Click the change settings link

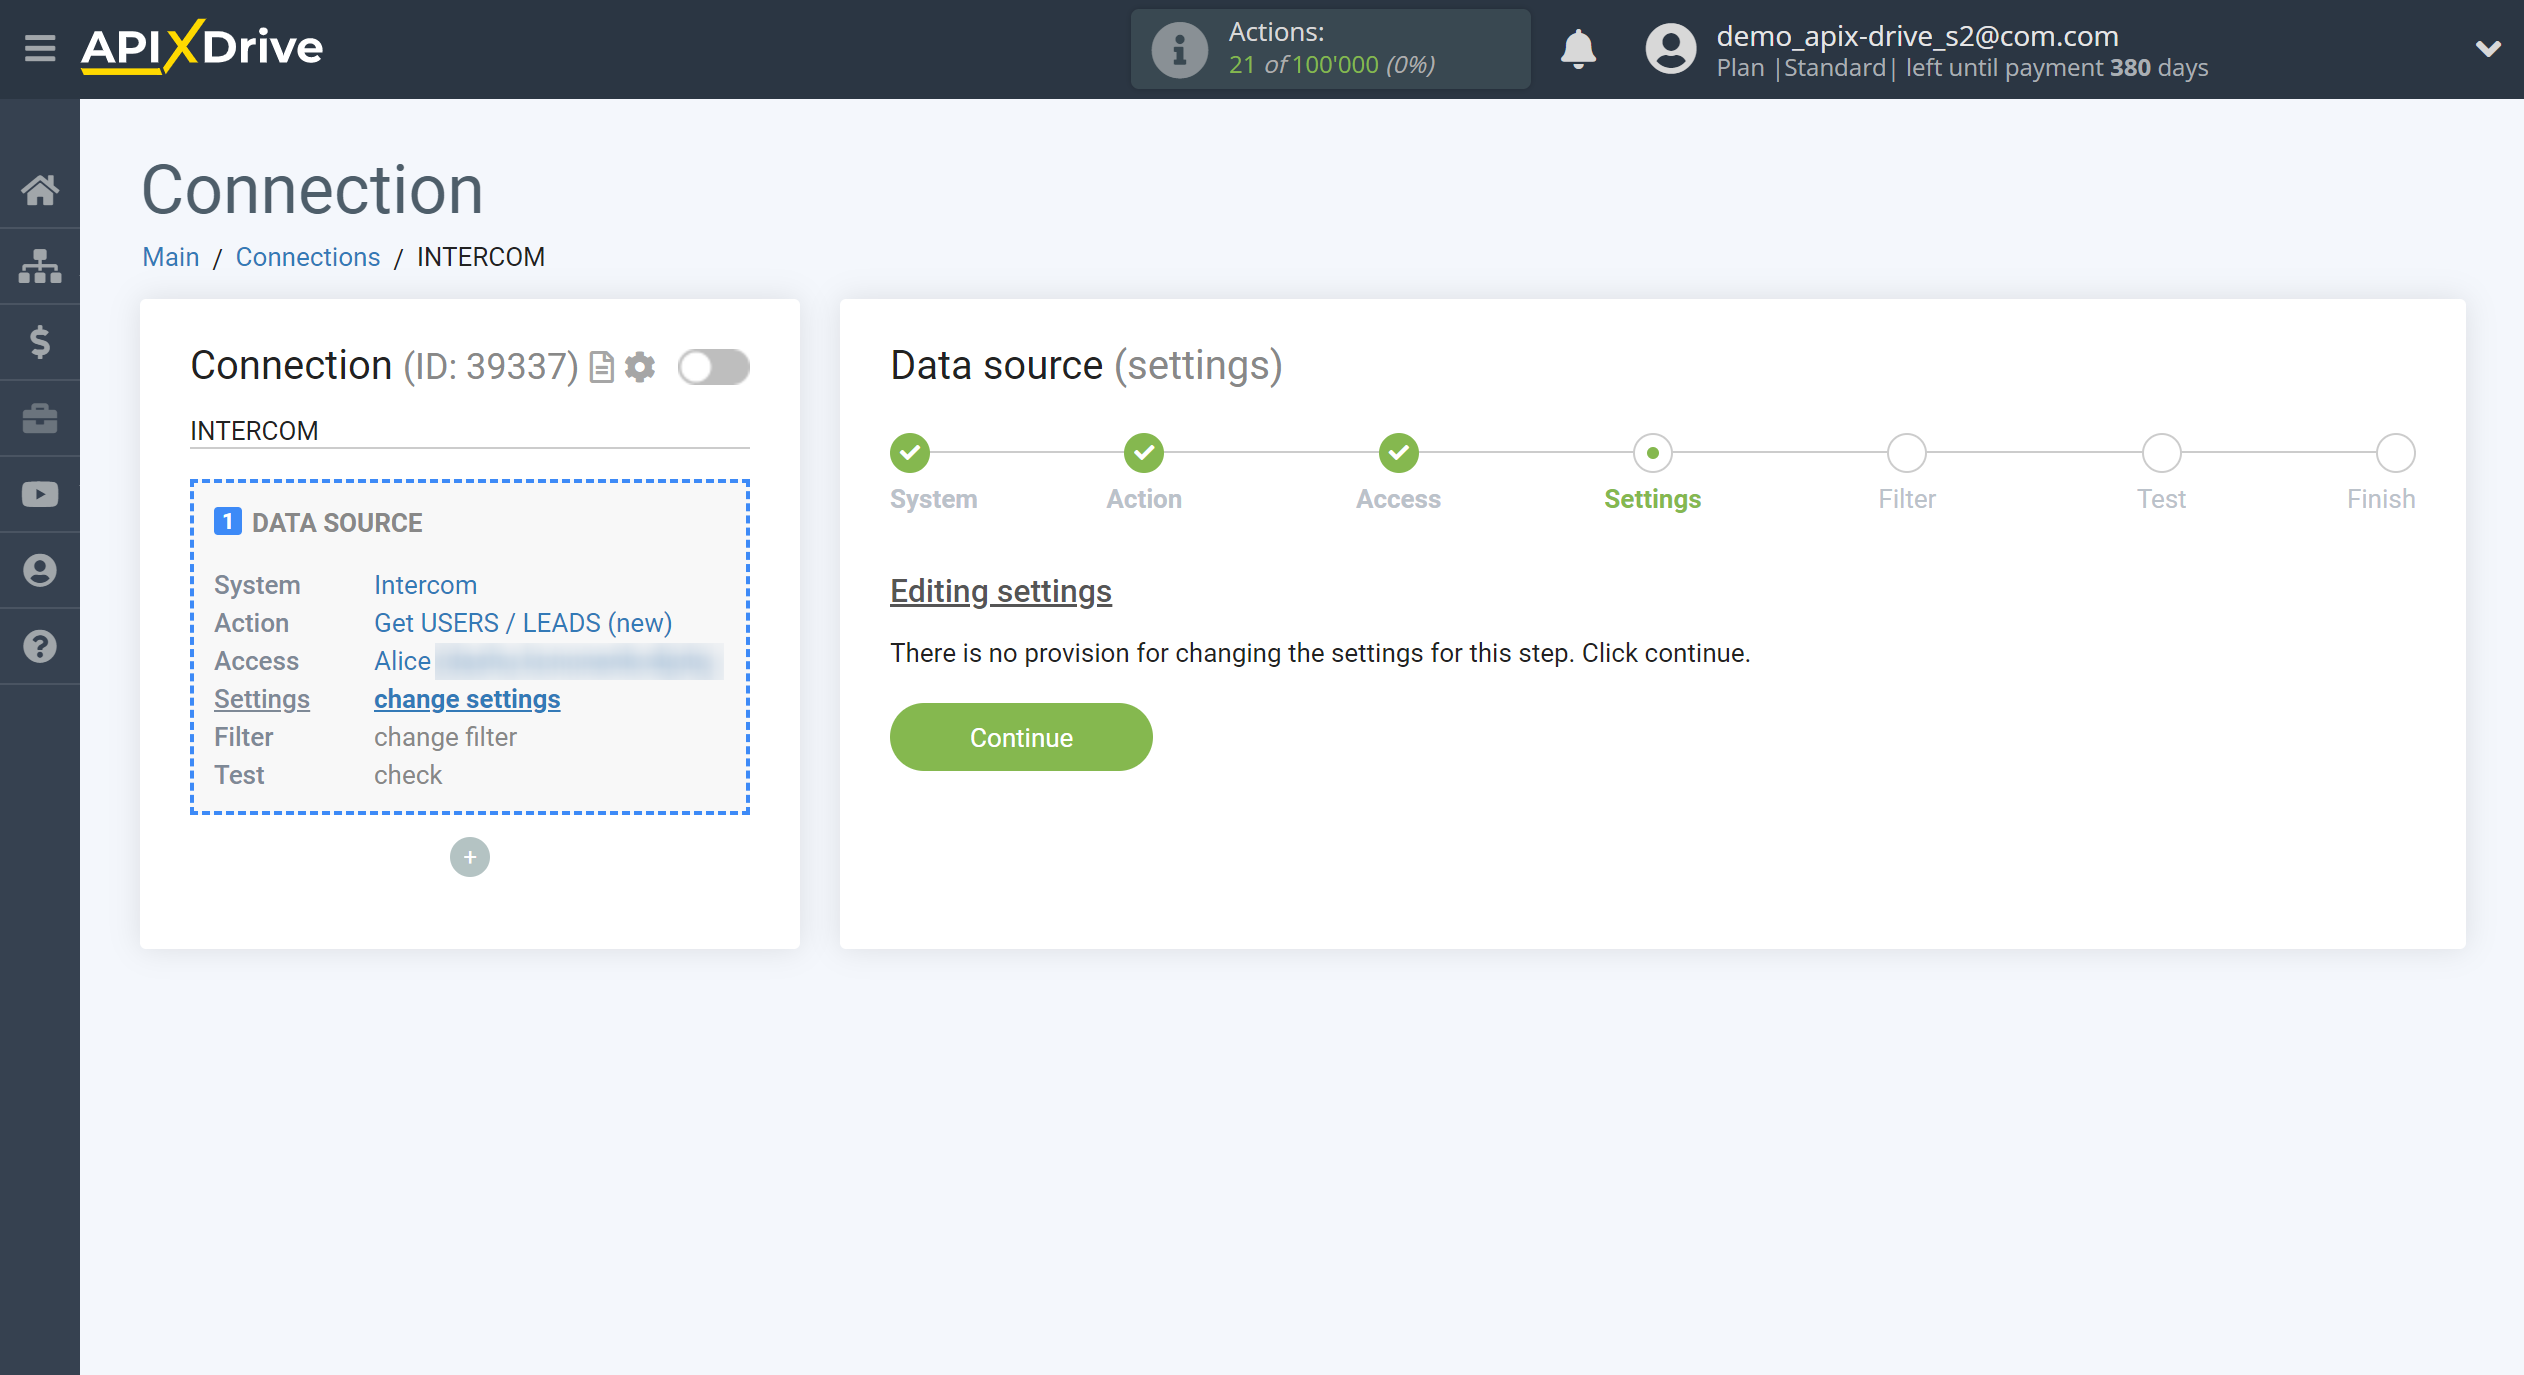tap(467, 699)
